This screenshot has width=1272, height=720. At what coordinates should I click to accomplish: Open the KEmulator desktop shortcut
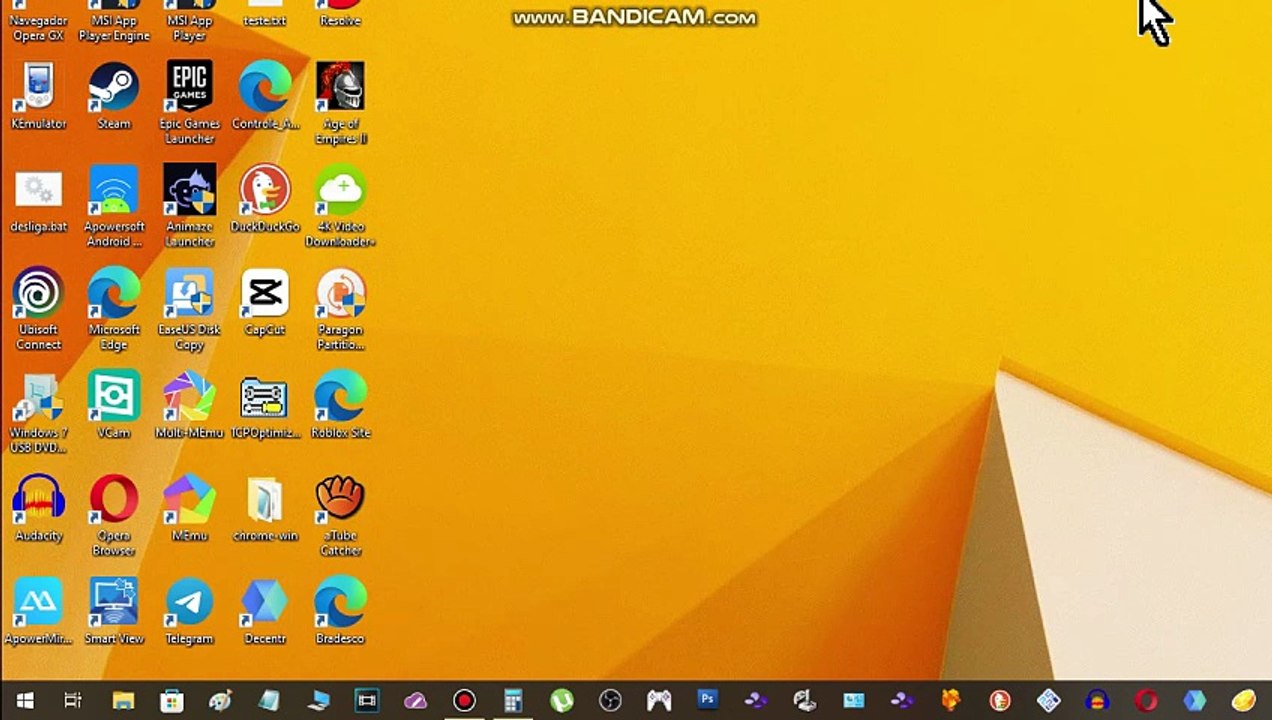[x=38, y=97]
